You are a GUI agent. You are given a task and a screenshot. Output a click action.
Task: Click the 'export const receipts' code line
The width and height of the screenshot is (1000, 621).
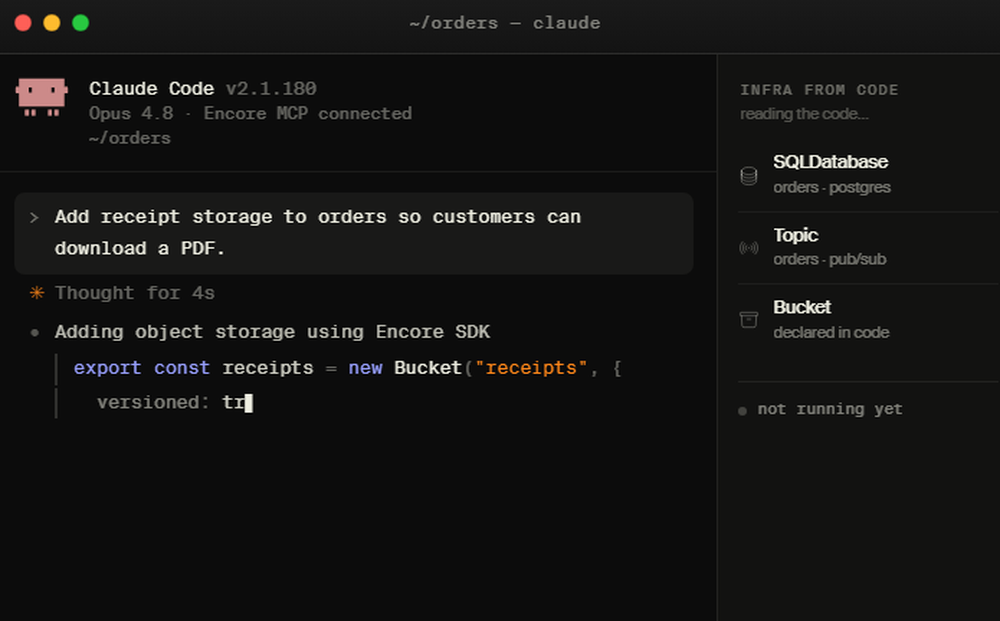point(348,368)
